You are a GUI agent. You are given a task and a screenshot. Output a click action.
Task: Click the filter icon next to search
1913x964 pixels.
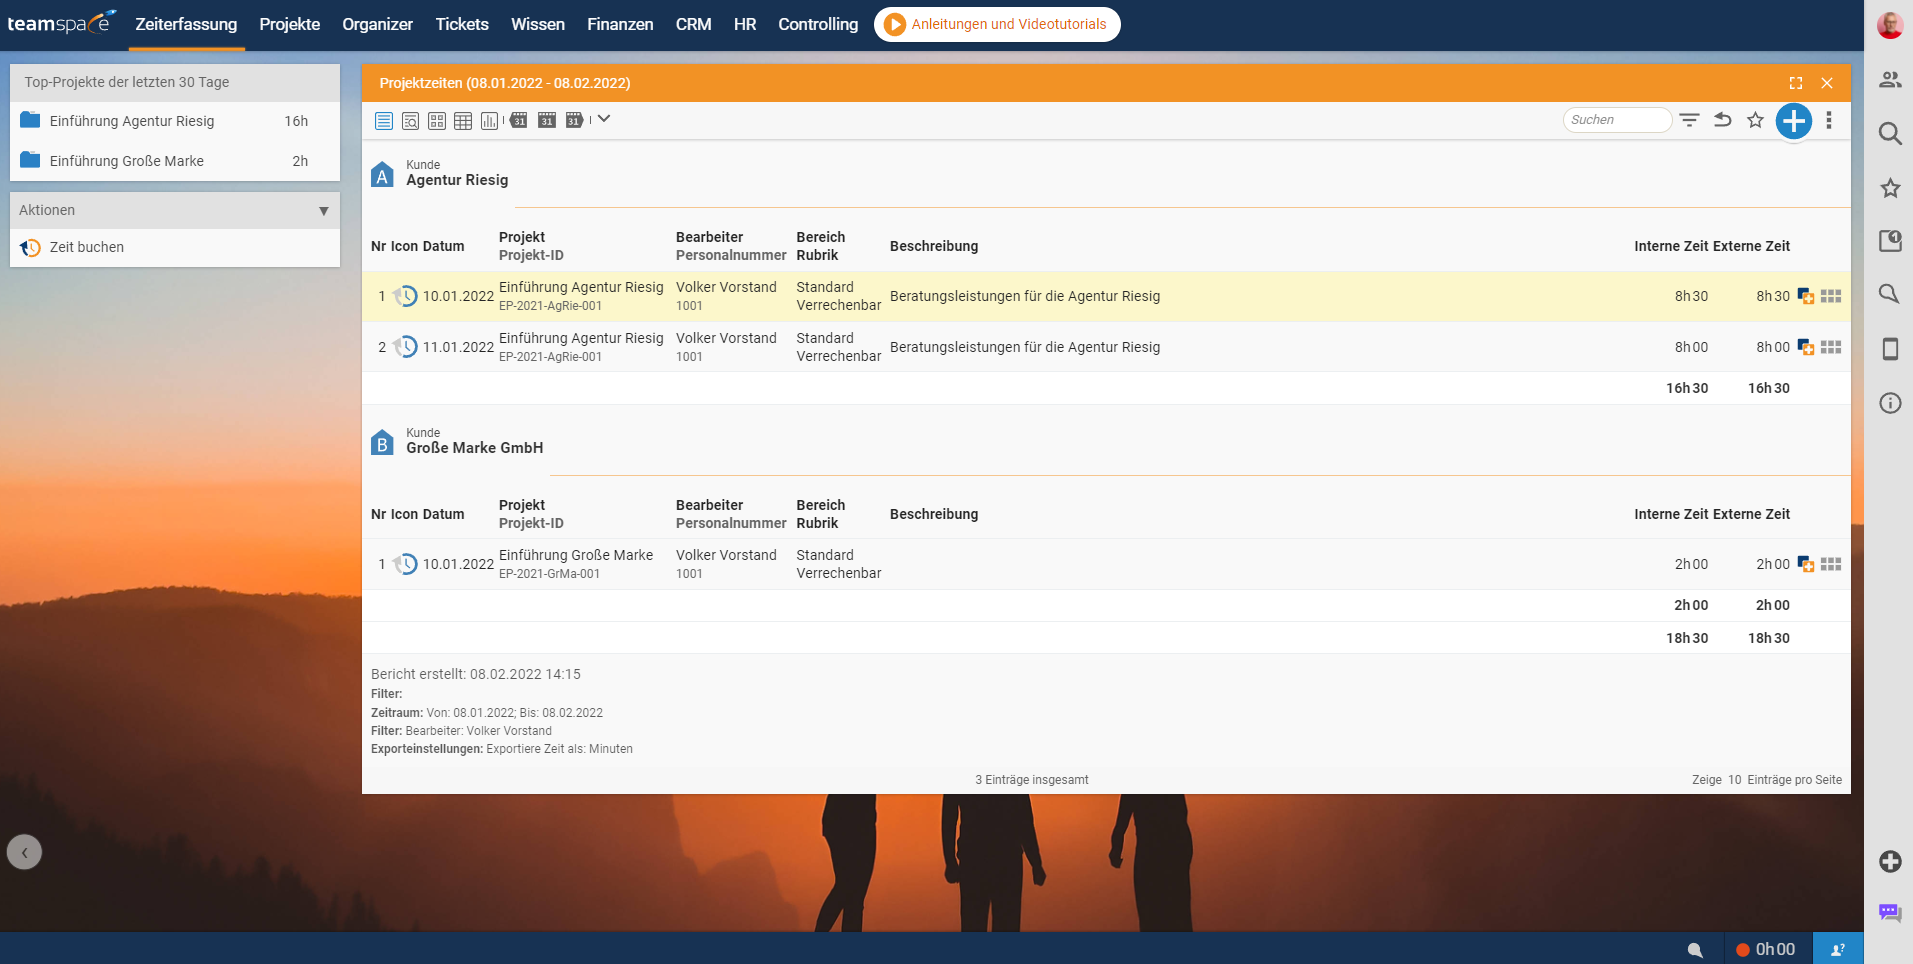(1690, 120)
